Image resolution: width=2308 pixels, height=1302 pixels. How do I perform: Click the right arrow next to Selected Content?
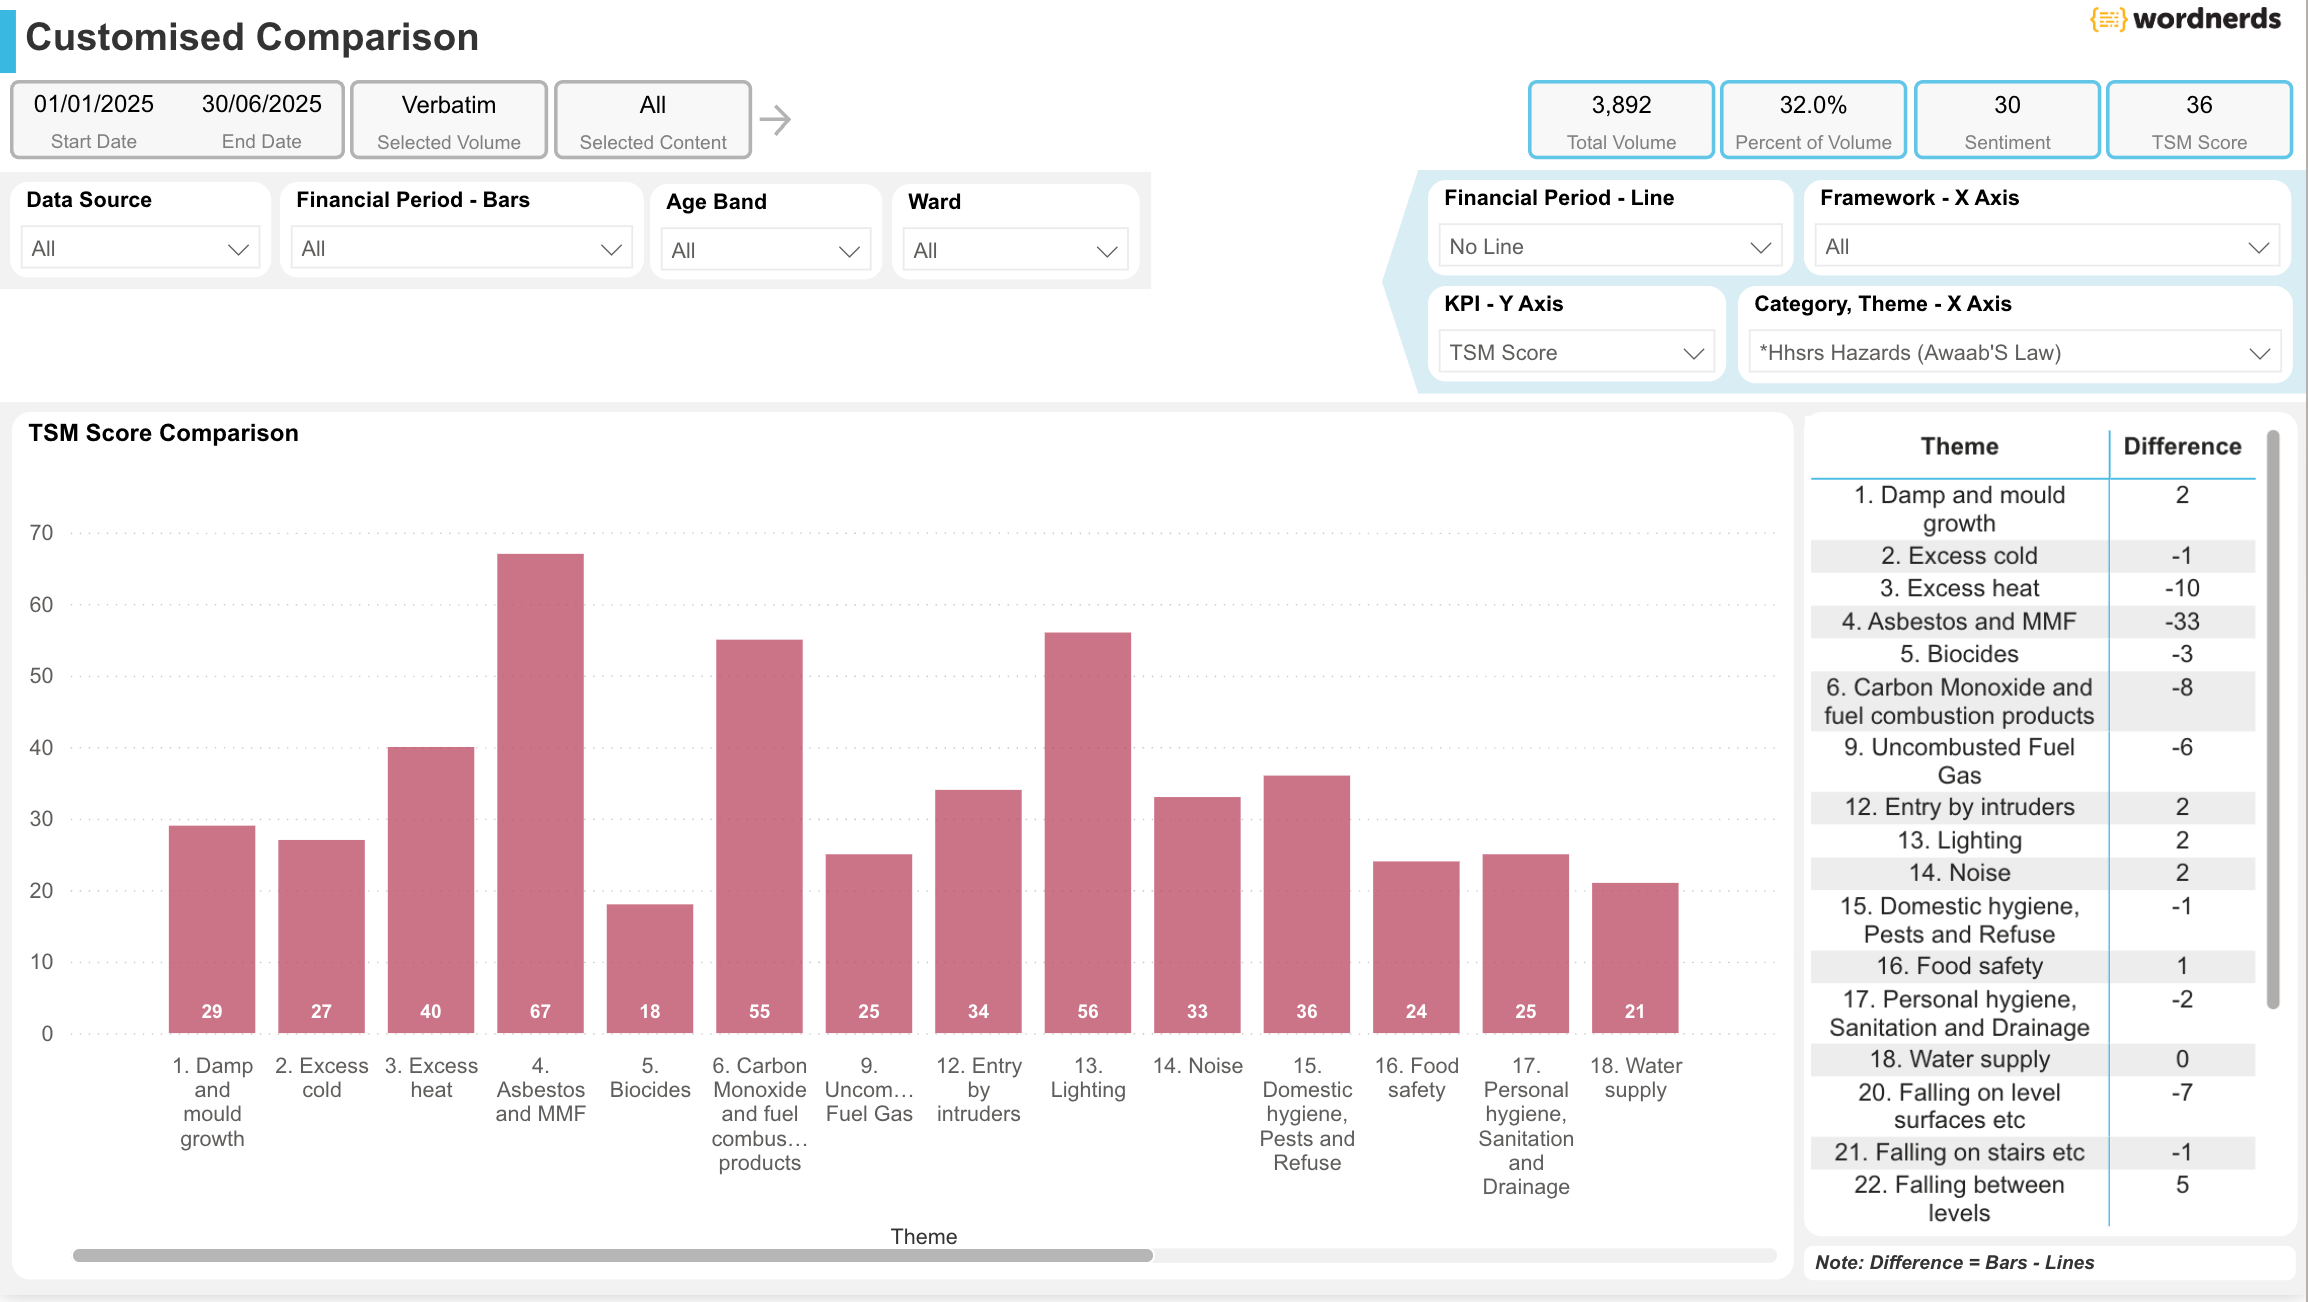(775, 120)
